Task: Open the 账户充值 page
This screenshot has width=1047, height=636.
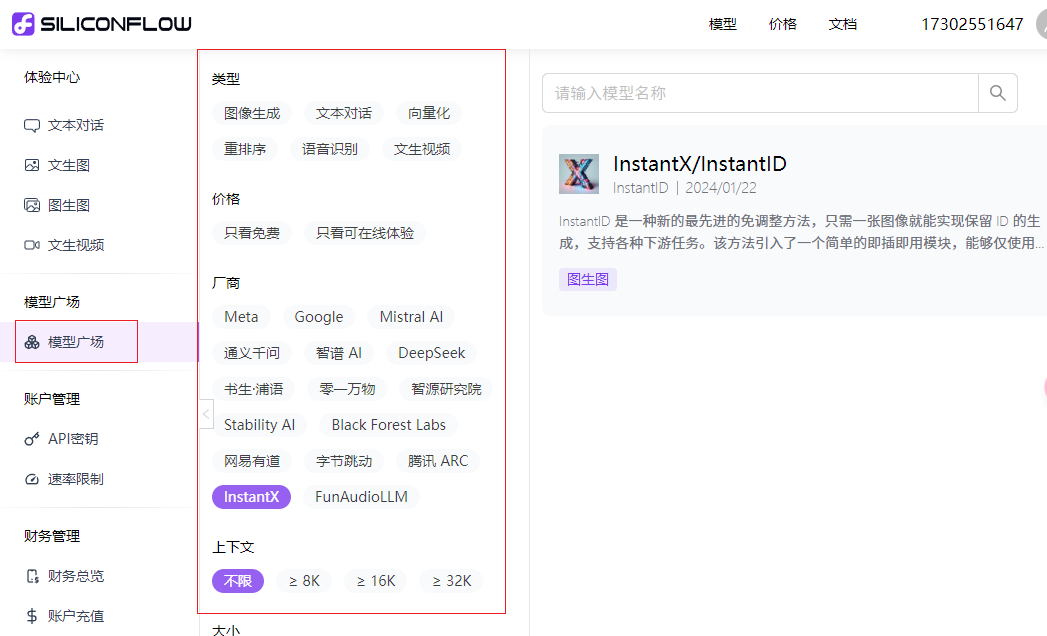Action: (x=76, y=616)
